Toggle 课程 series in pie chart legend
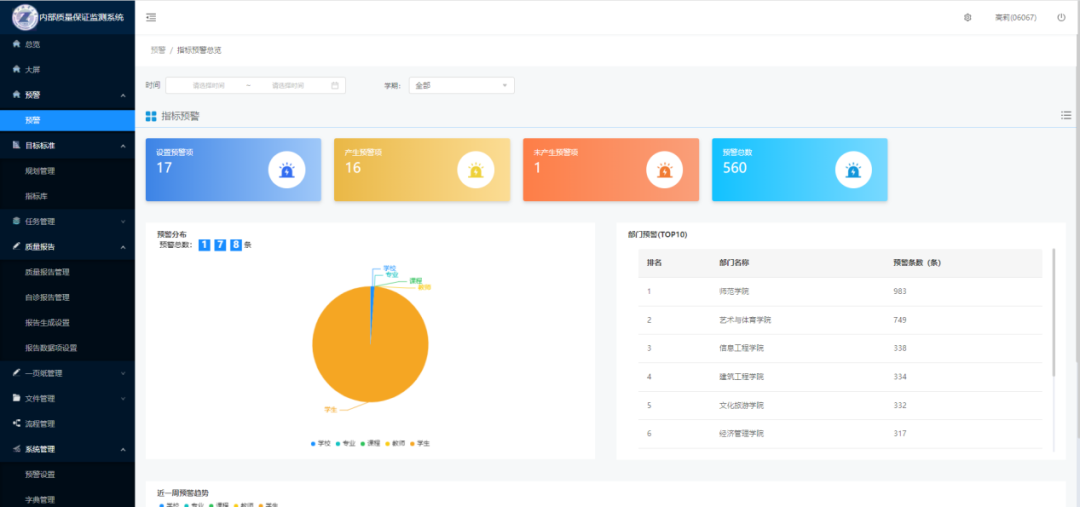 pyautogui.click(x=369, y=443)
